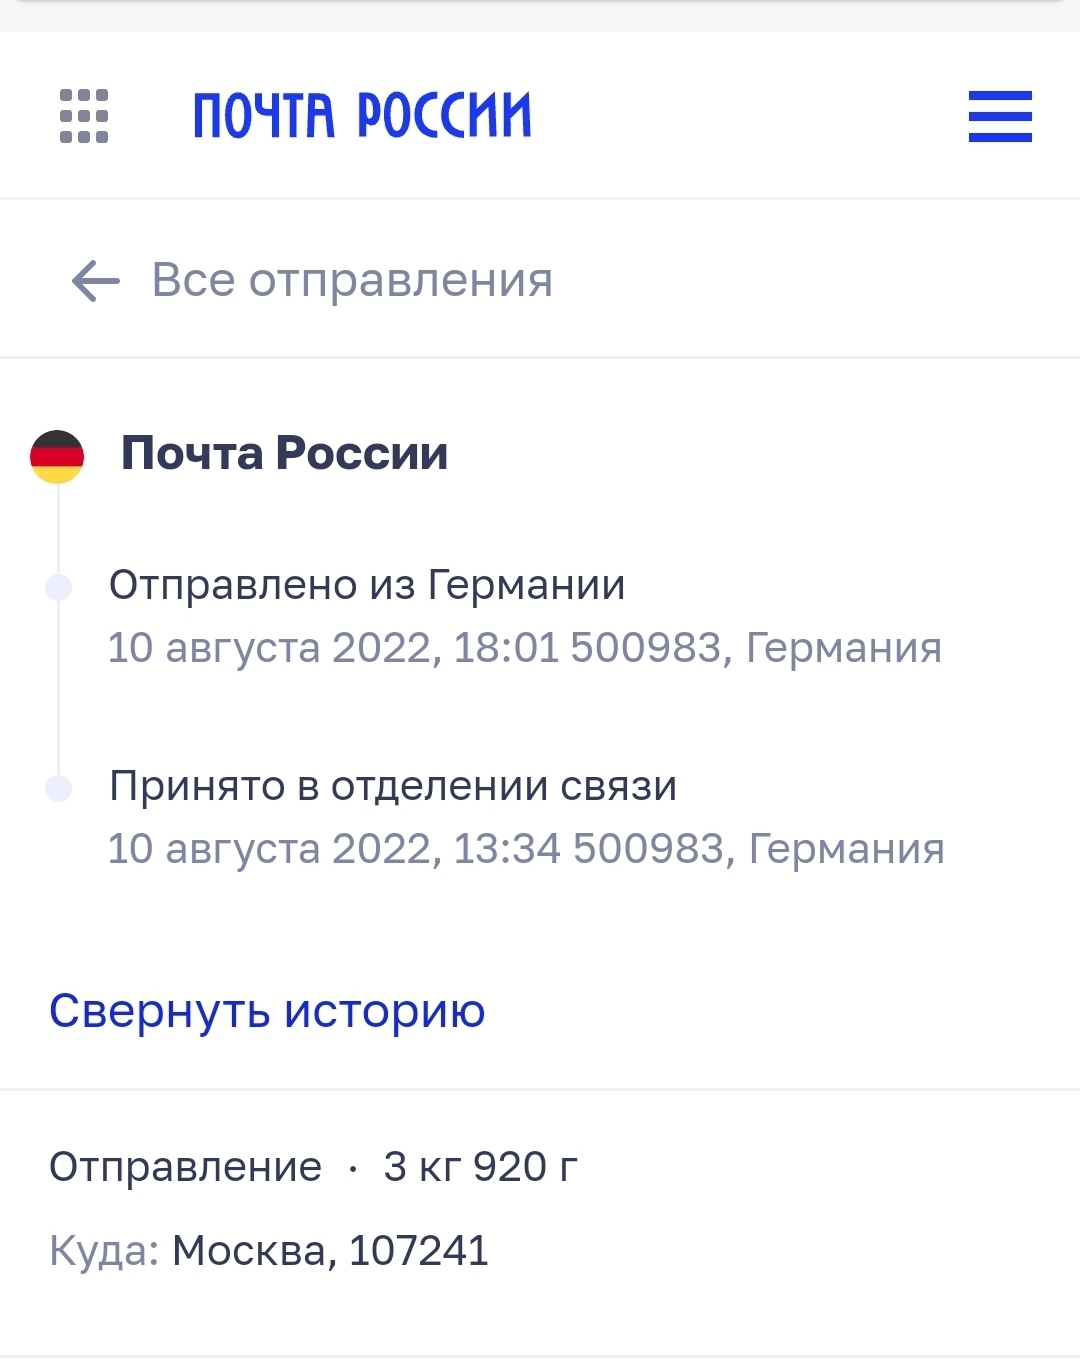The width and height of the screenshot is (1080, 1360).
Task: Click destination Москва, 107241
Action: (330, 1251)
